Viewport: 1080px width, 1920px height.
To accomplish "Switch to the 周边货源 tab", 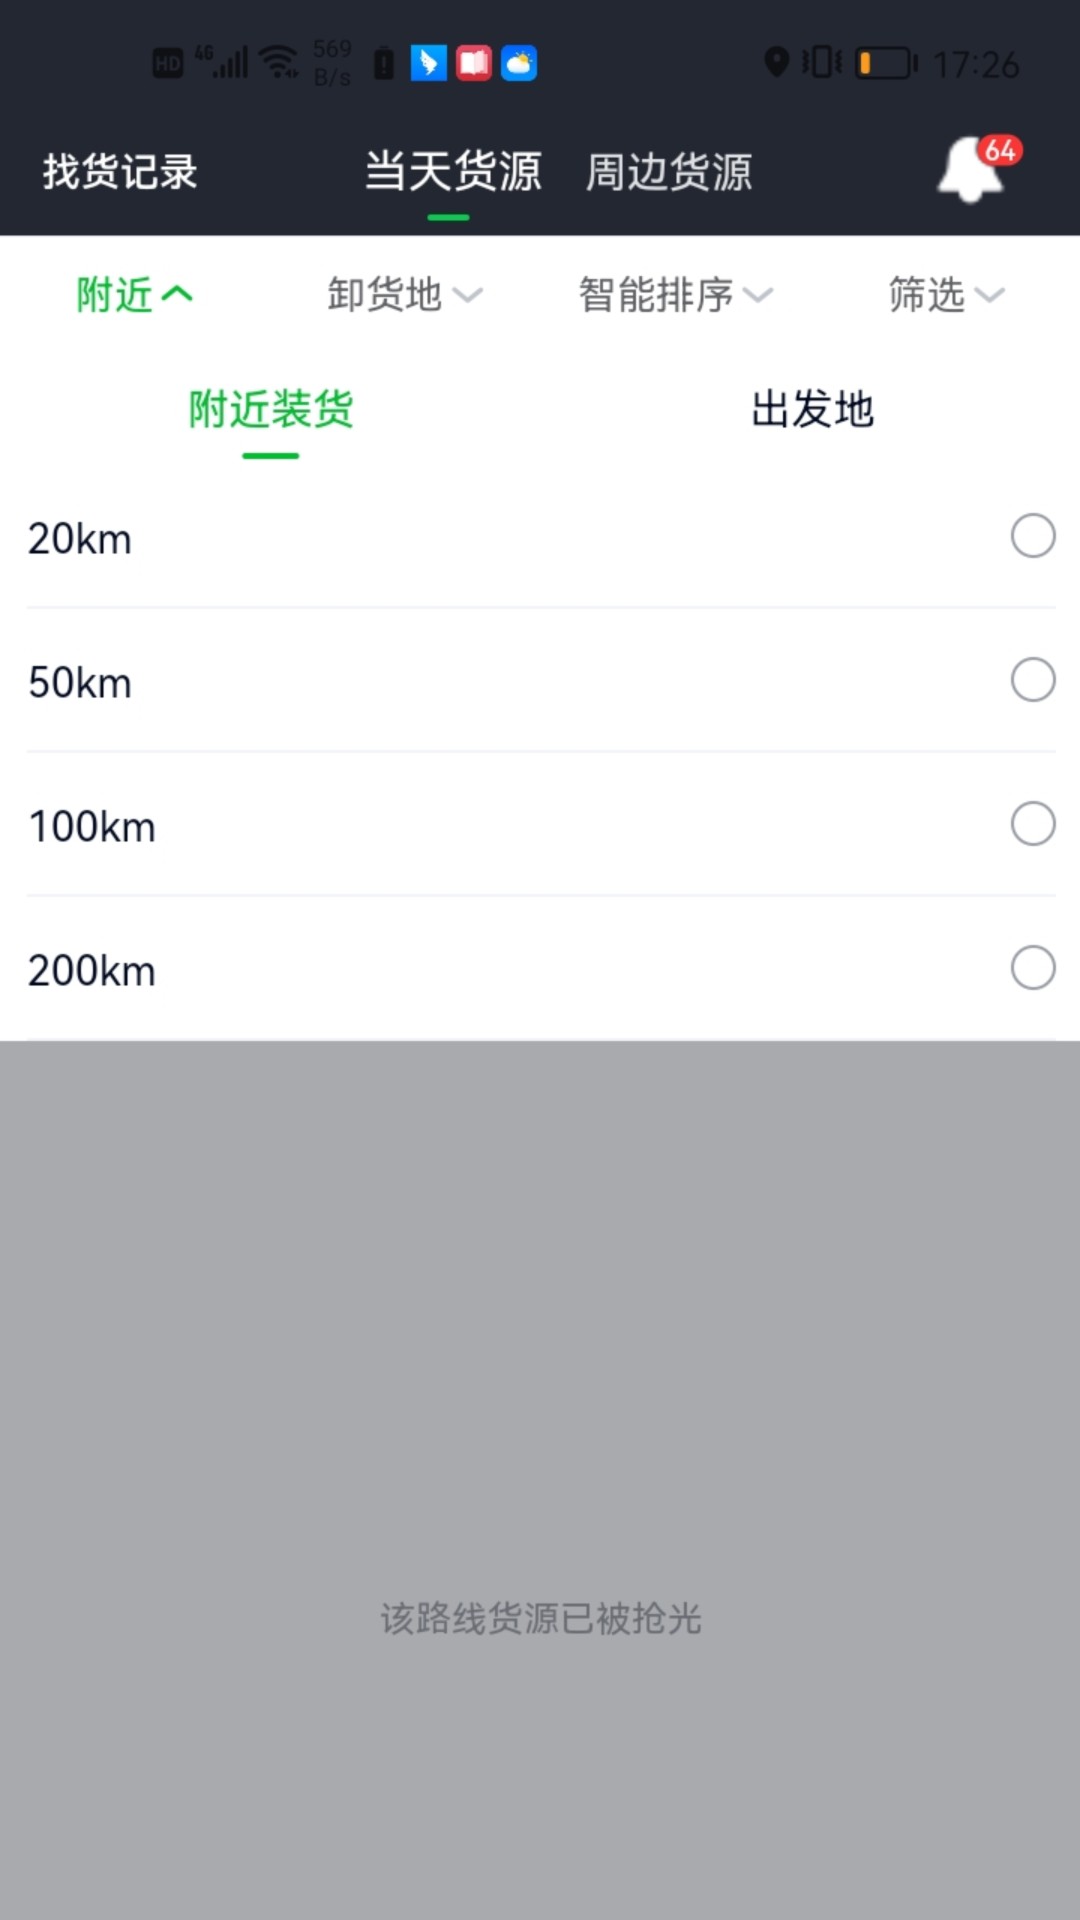I will click(x=668, y=172).
